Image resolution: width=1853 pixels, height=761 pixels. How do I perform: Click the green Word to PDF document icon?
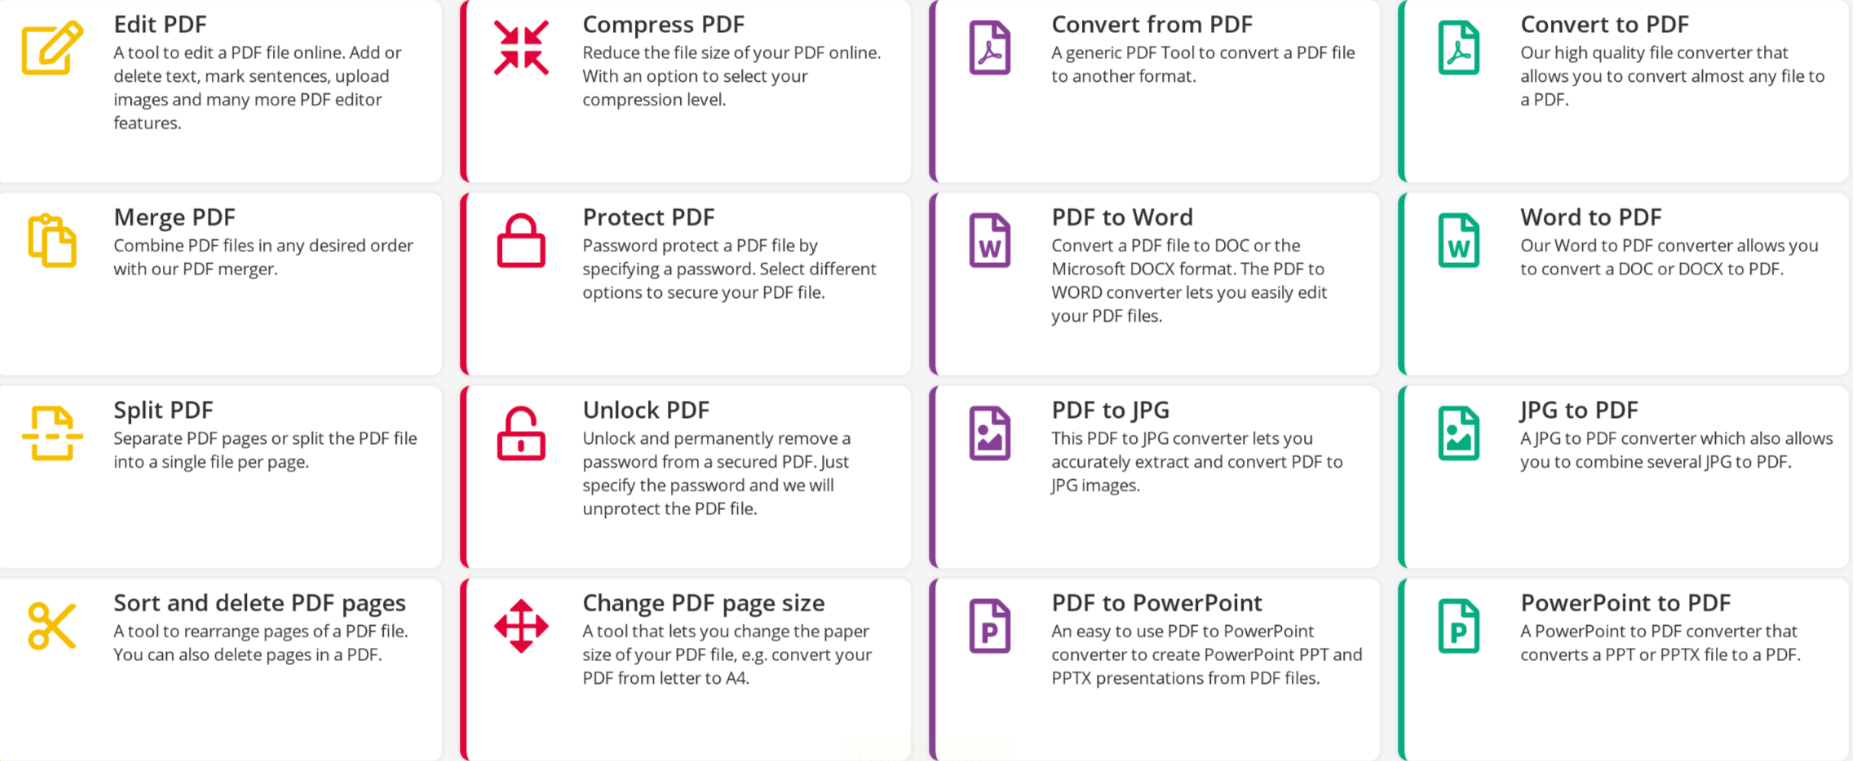pyautogui.click(x=1459, y=241)
